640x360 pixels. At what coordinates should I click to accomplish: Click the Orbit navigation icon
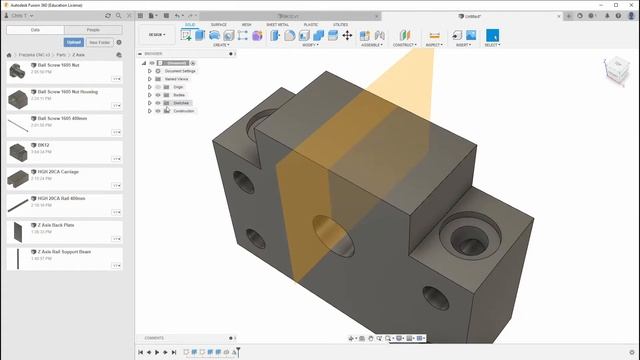tap(351, 338)
